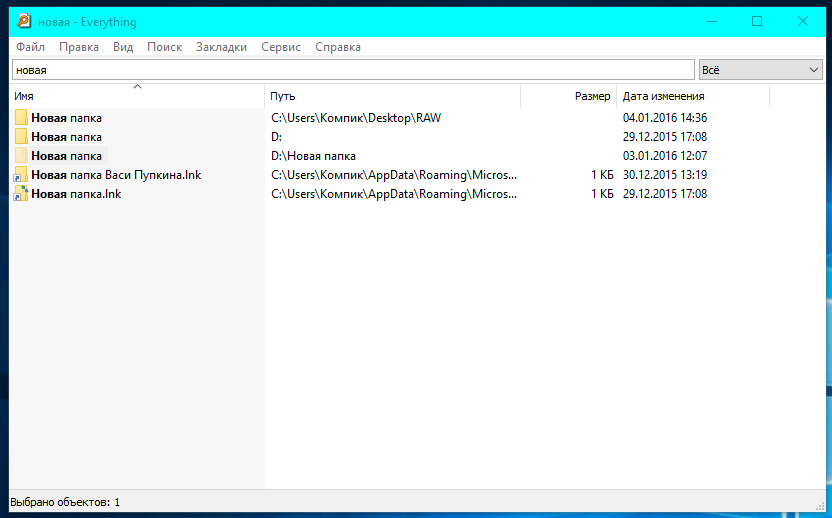Click the window resize grip in status bar
Screen dimensions: 832x518
820,506
